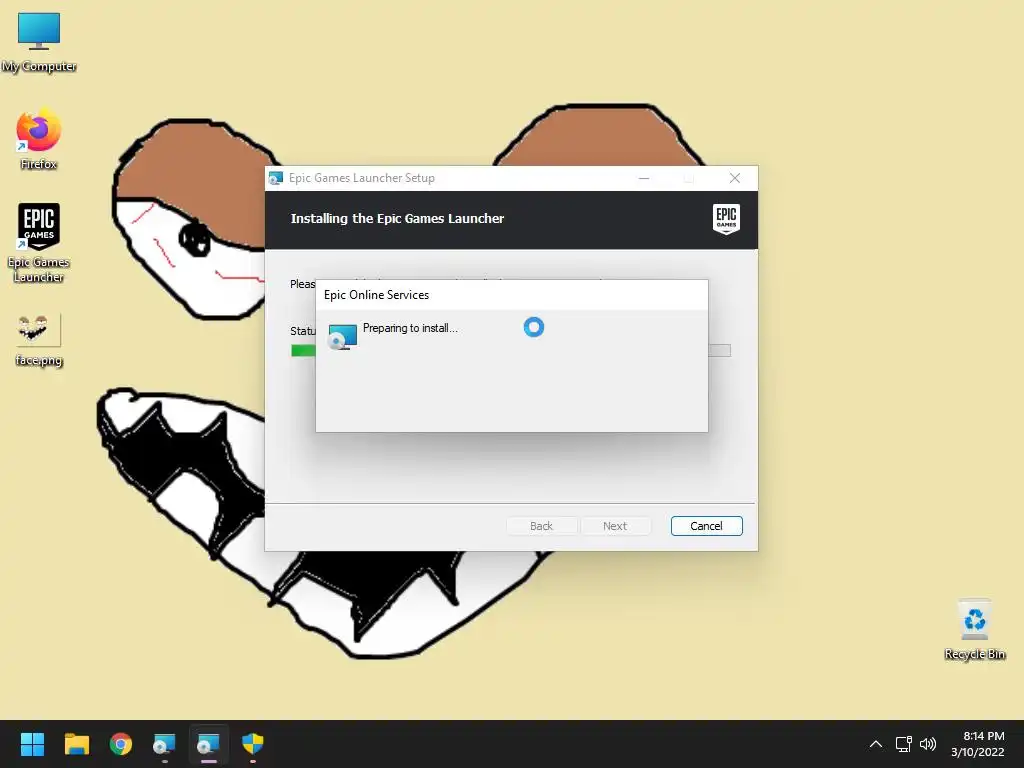Screen dimensions: 1024x768
Task: Minimize the Epic Games Launcher Setup window
Action: 644,178
